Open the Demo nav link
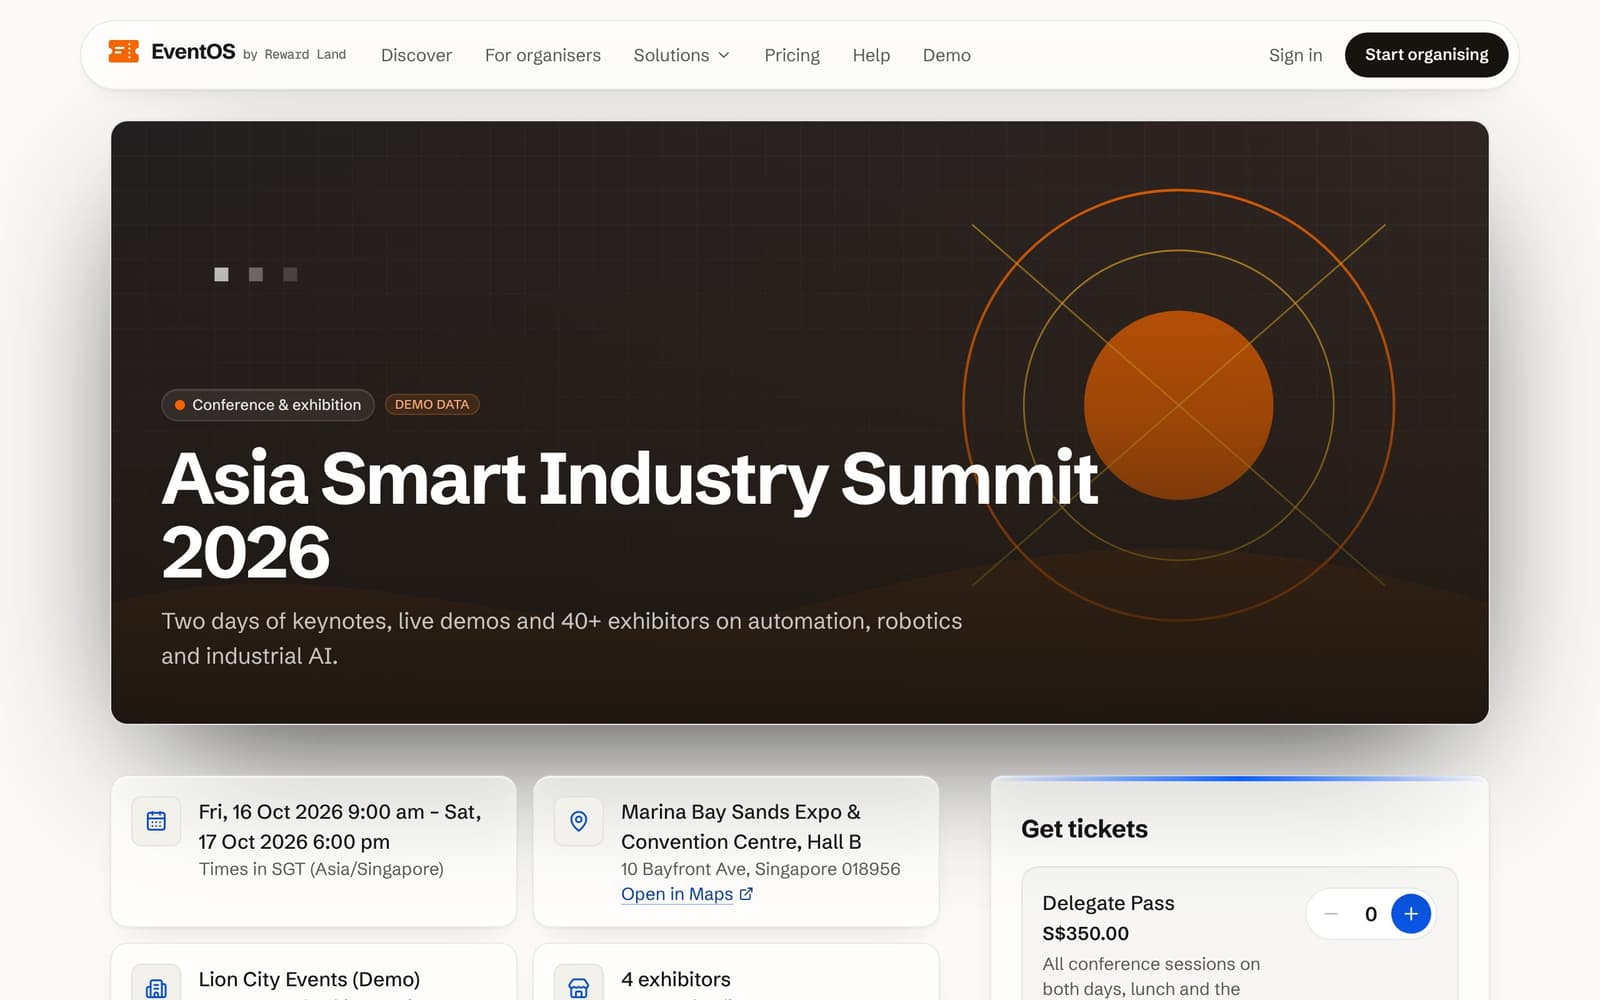The height and width of the screenshot is (1000, 1600). click(947, 55)
